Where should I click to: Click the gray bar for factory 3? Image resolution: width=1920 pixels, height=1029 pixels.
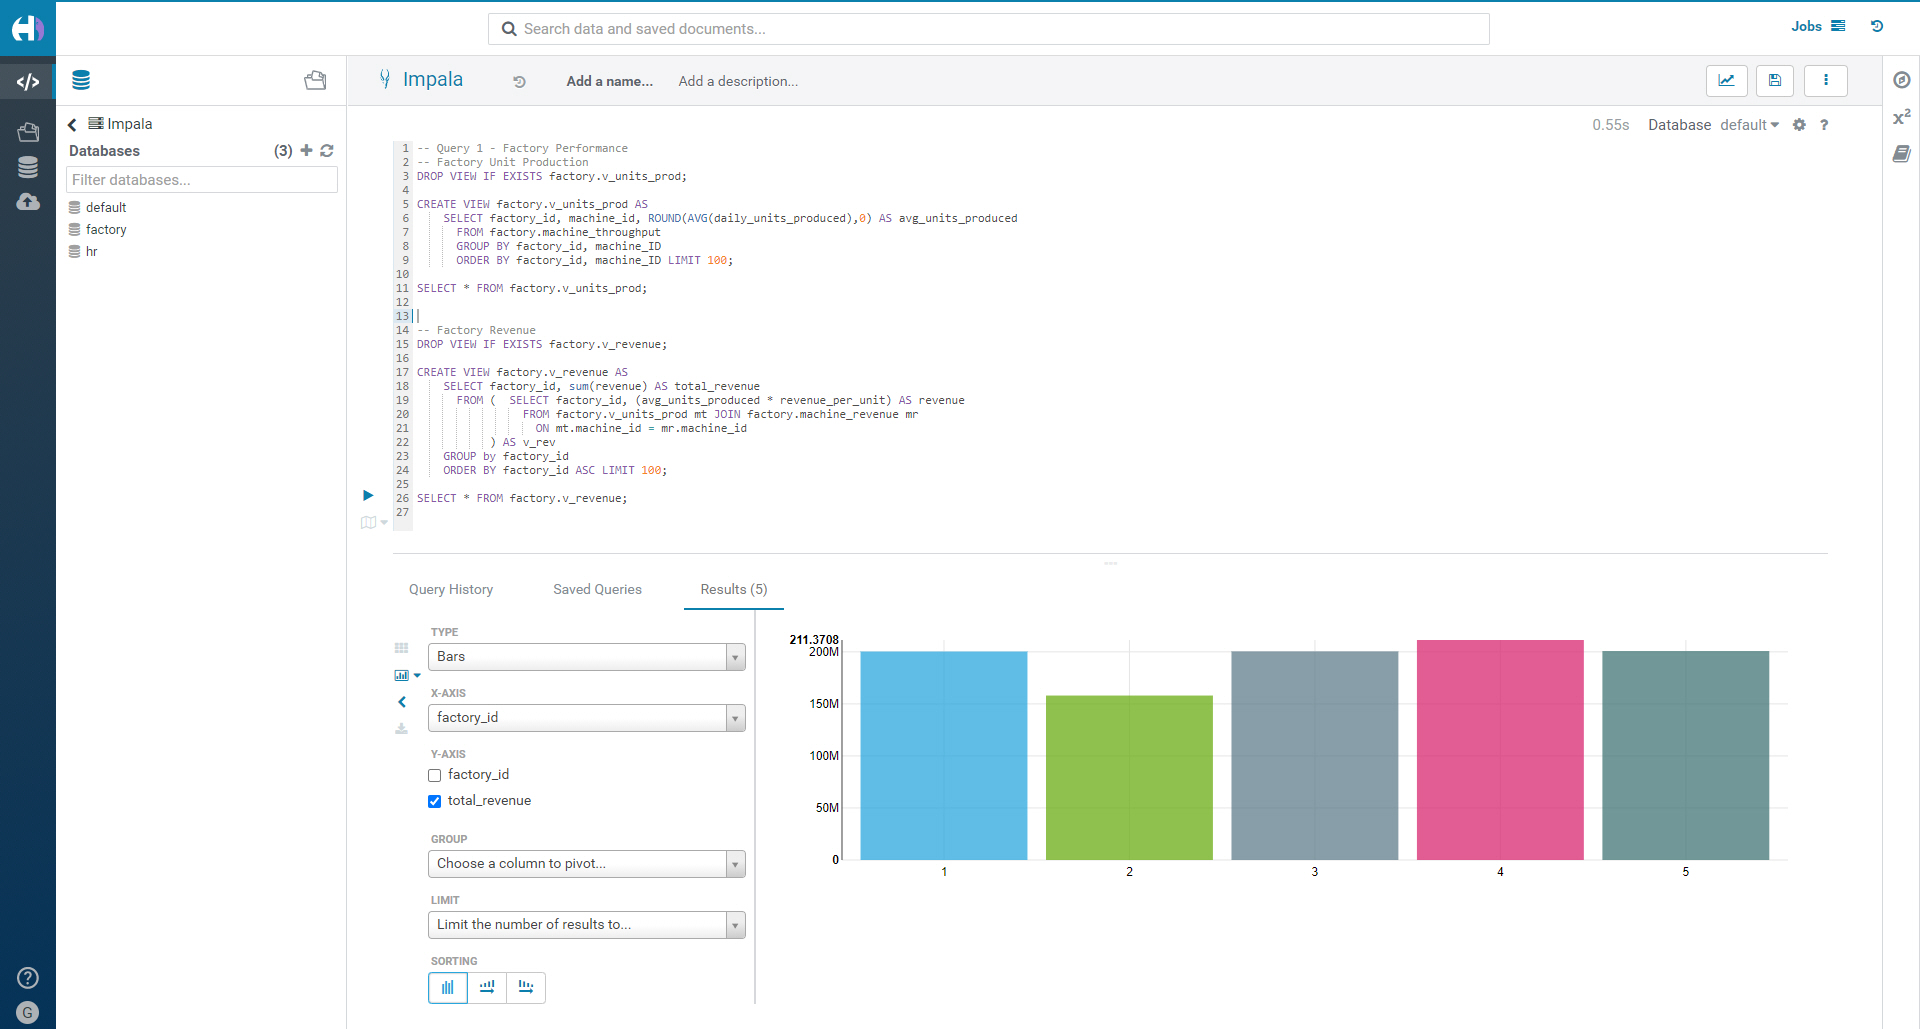[1314, 756]
